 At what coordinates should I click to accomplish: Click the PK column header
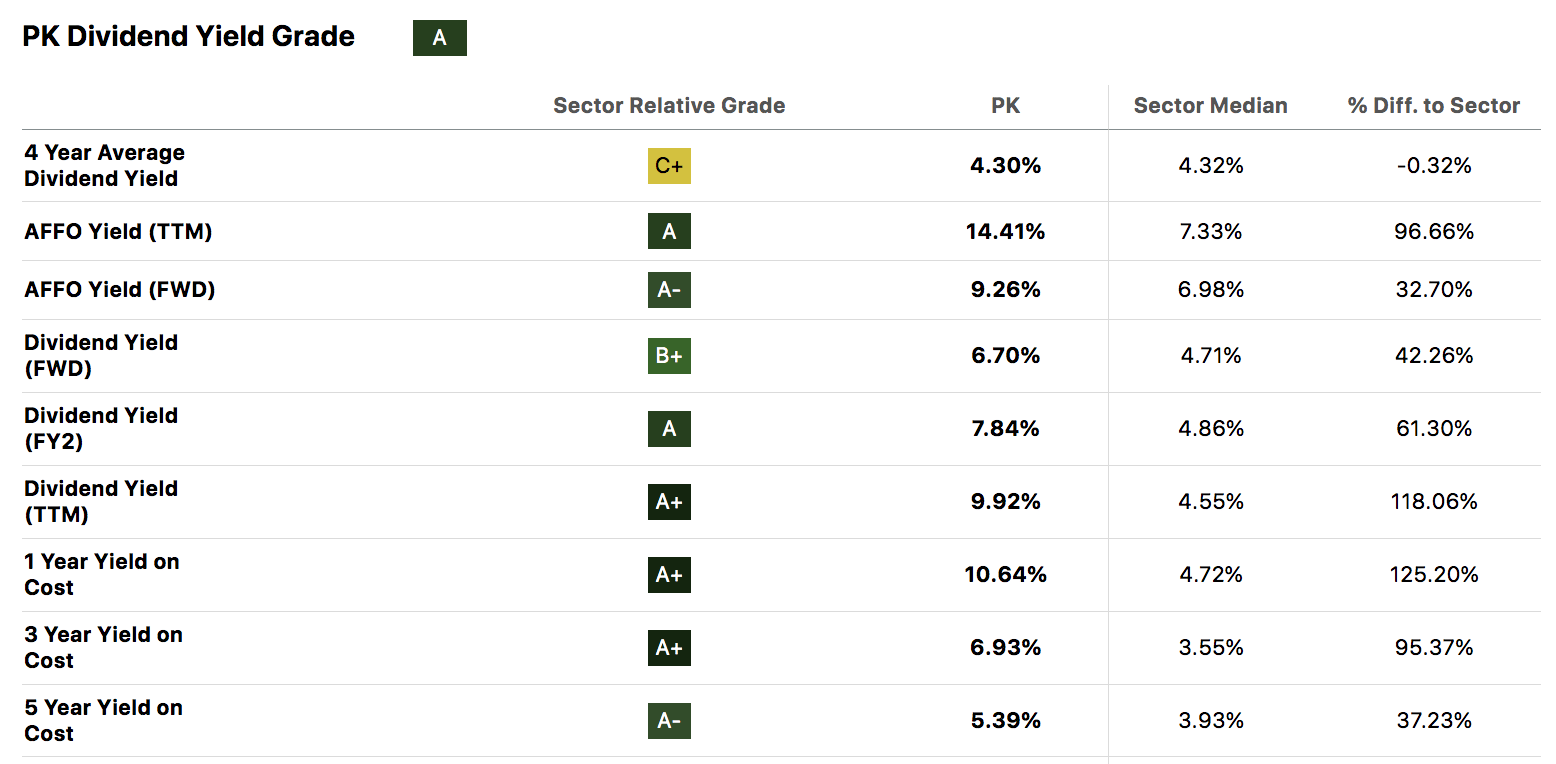pyautogui.click(x=1005, y=106)
